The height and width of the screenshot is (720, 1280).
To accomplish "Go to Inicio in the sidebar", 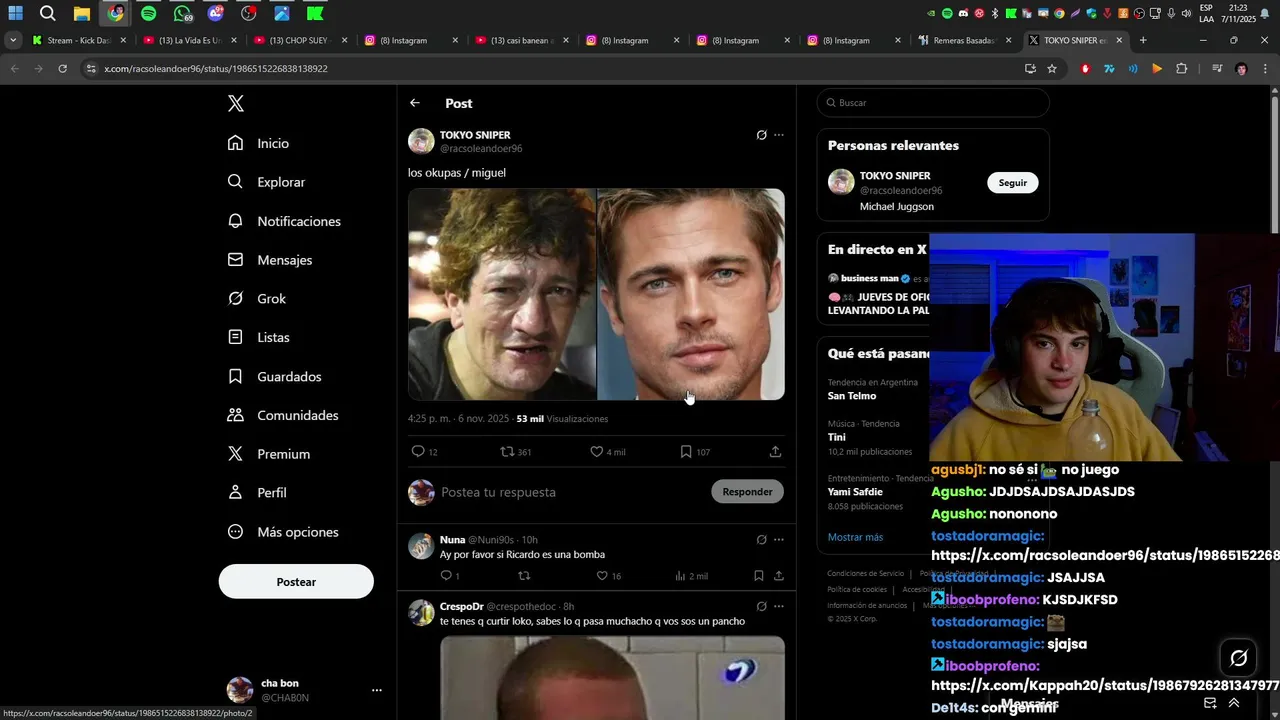I will (258, 143).
